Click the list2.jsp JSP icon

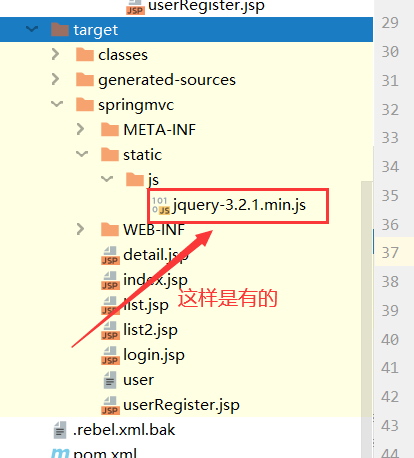[110, 330]
